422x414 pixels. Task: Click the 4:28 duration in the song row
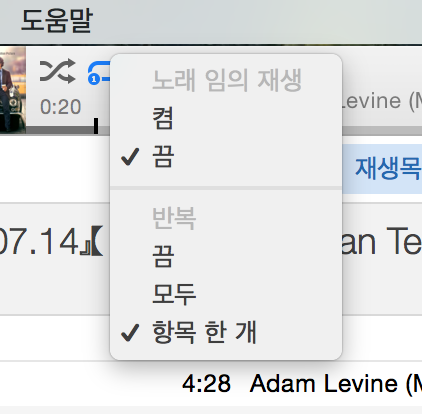tap(206, 384)
